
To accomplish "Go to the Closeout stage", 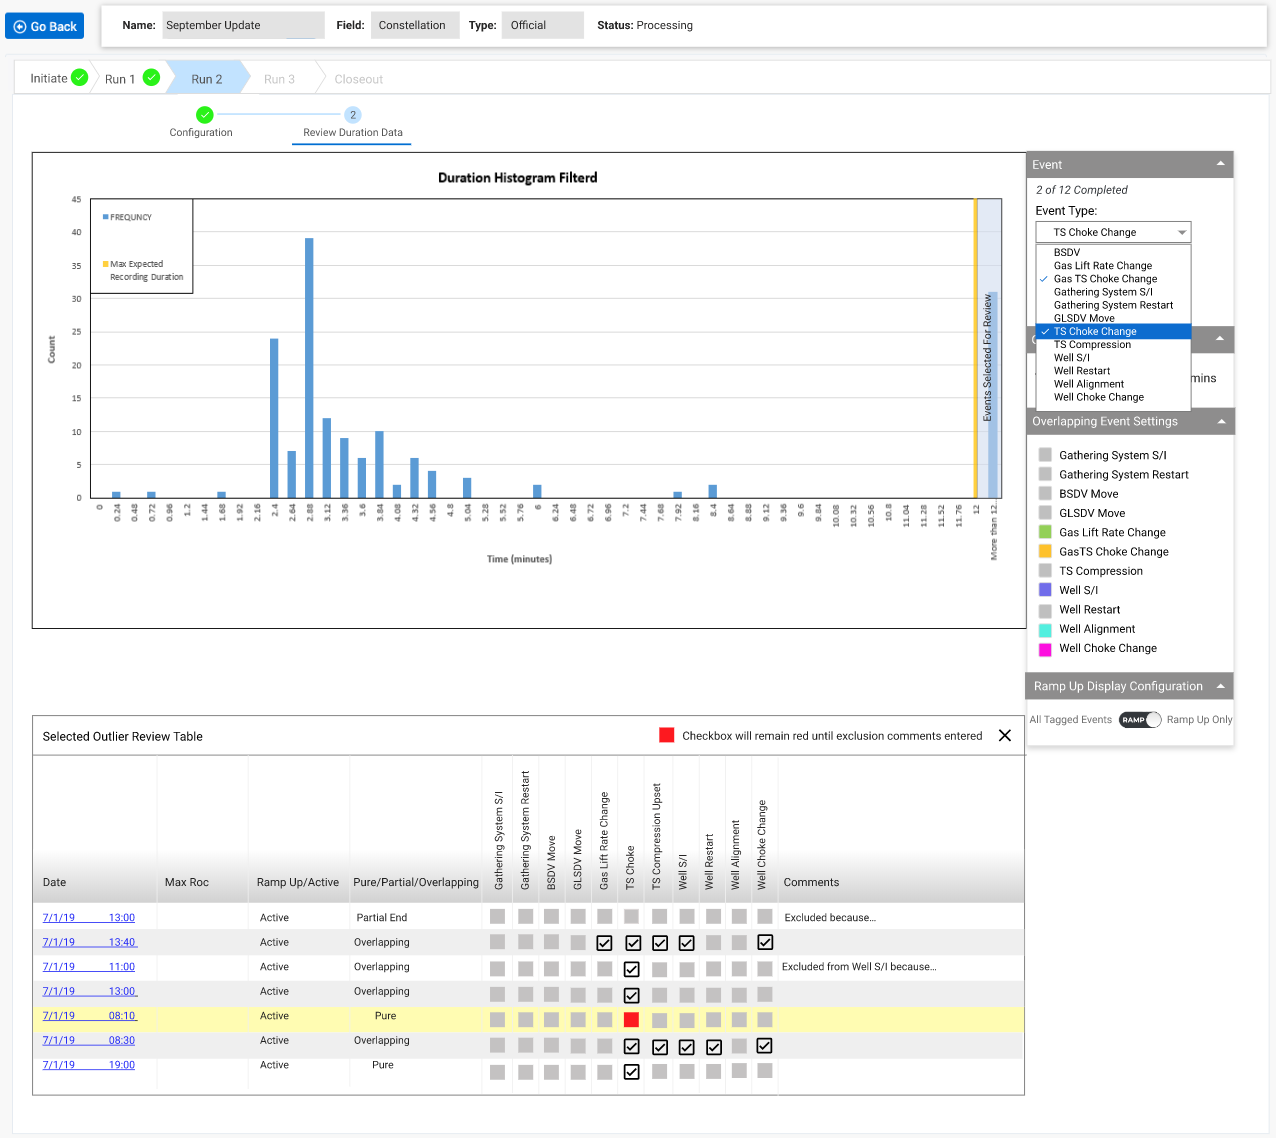I will pos(359,79).
